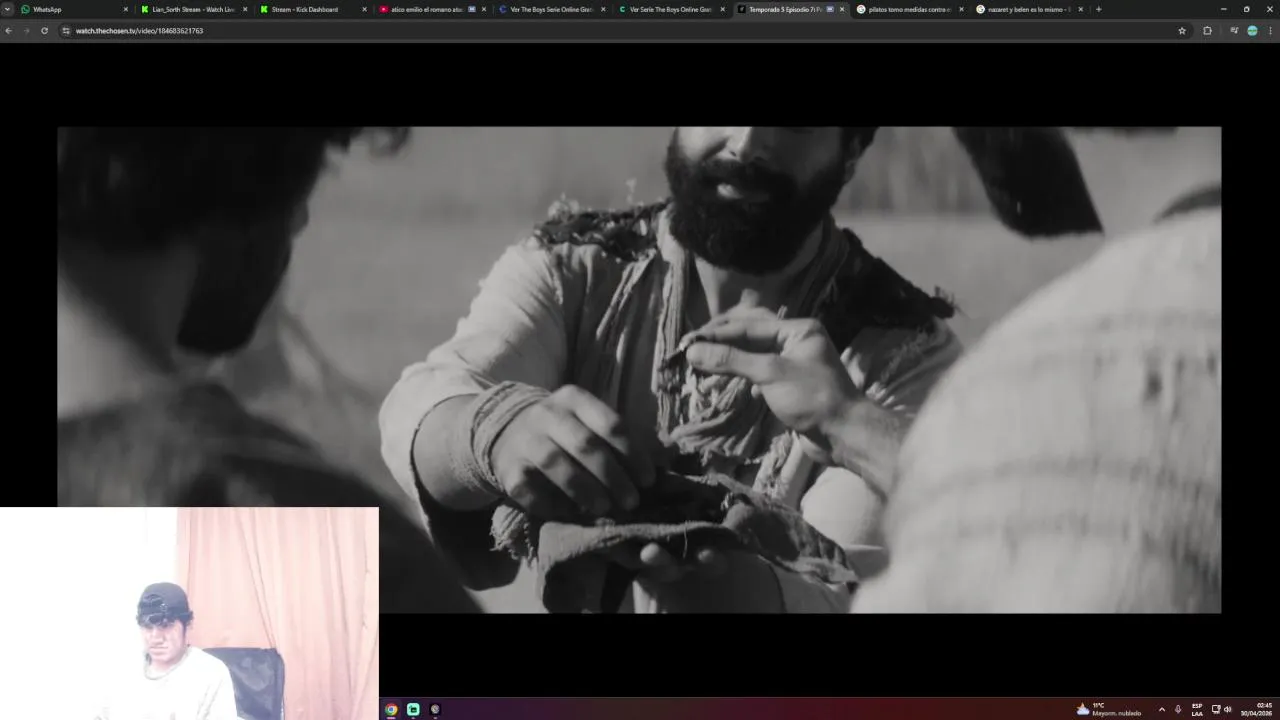The image size is (1280, 720).
Task: Open the Lian_Sorth Stream tab
Action: (x=194, y=9)
